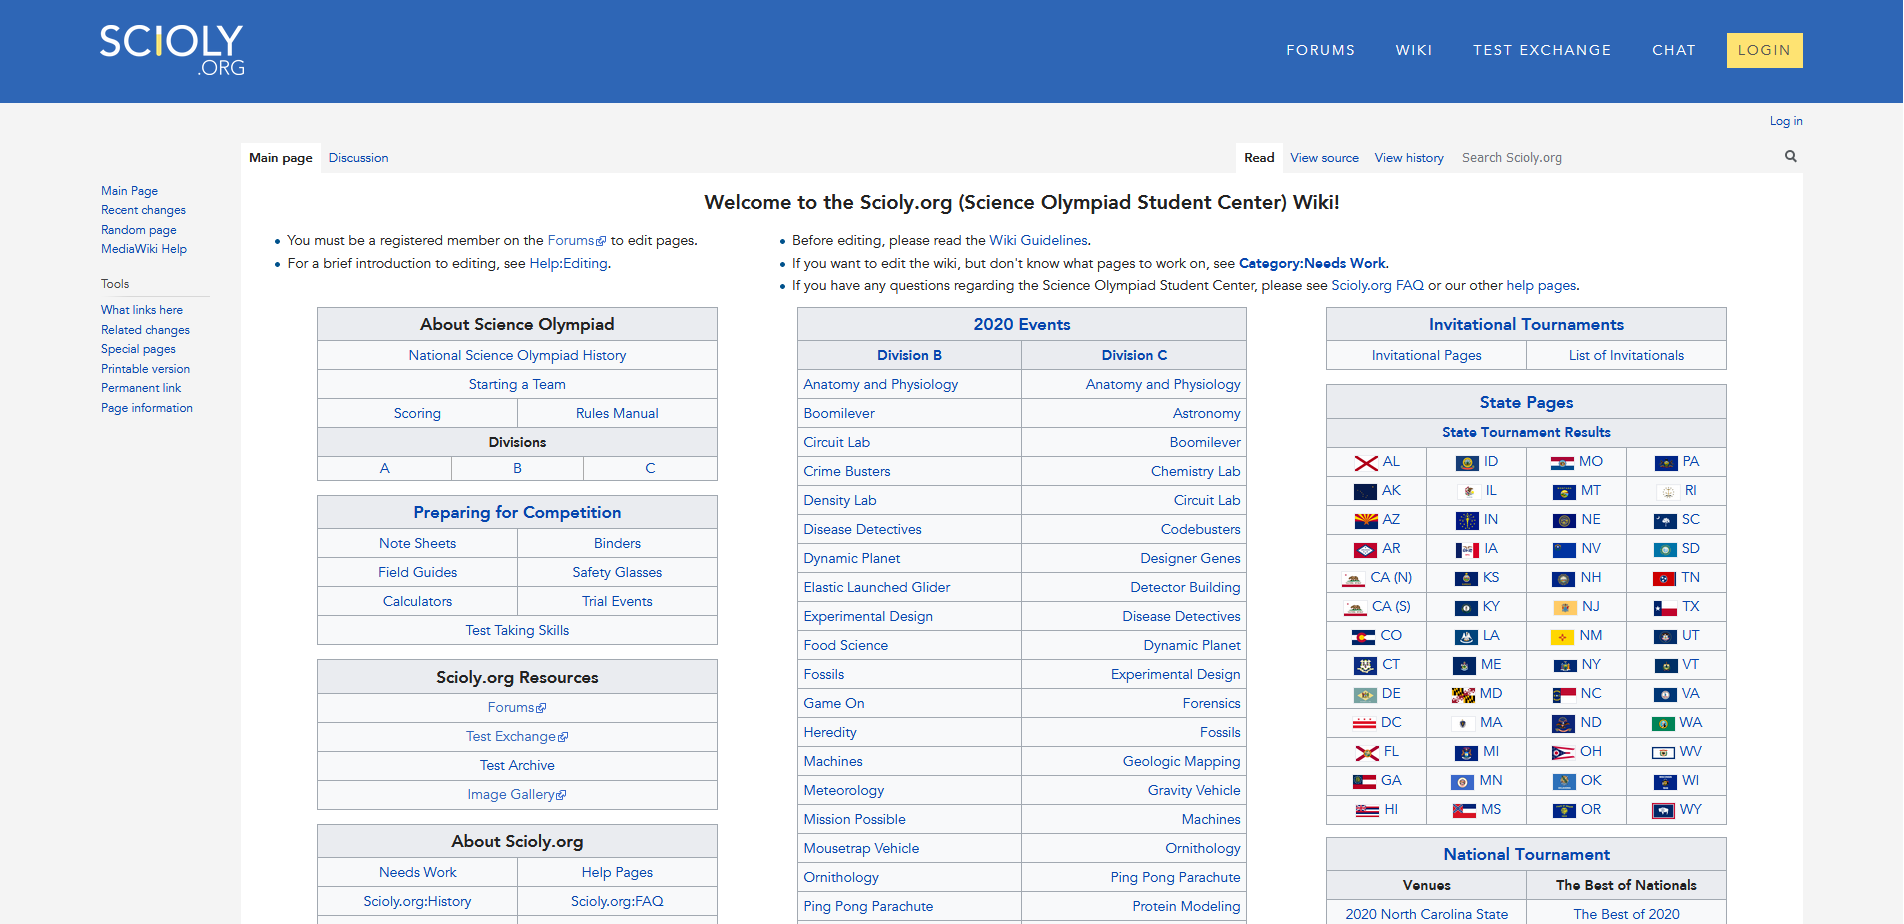The image size is (1904, 924).
Task: Open Random page from sidebar
Action: [x=138, y=230]
